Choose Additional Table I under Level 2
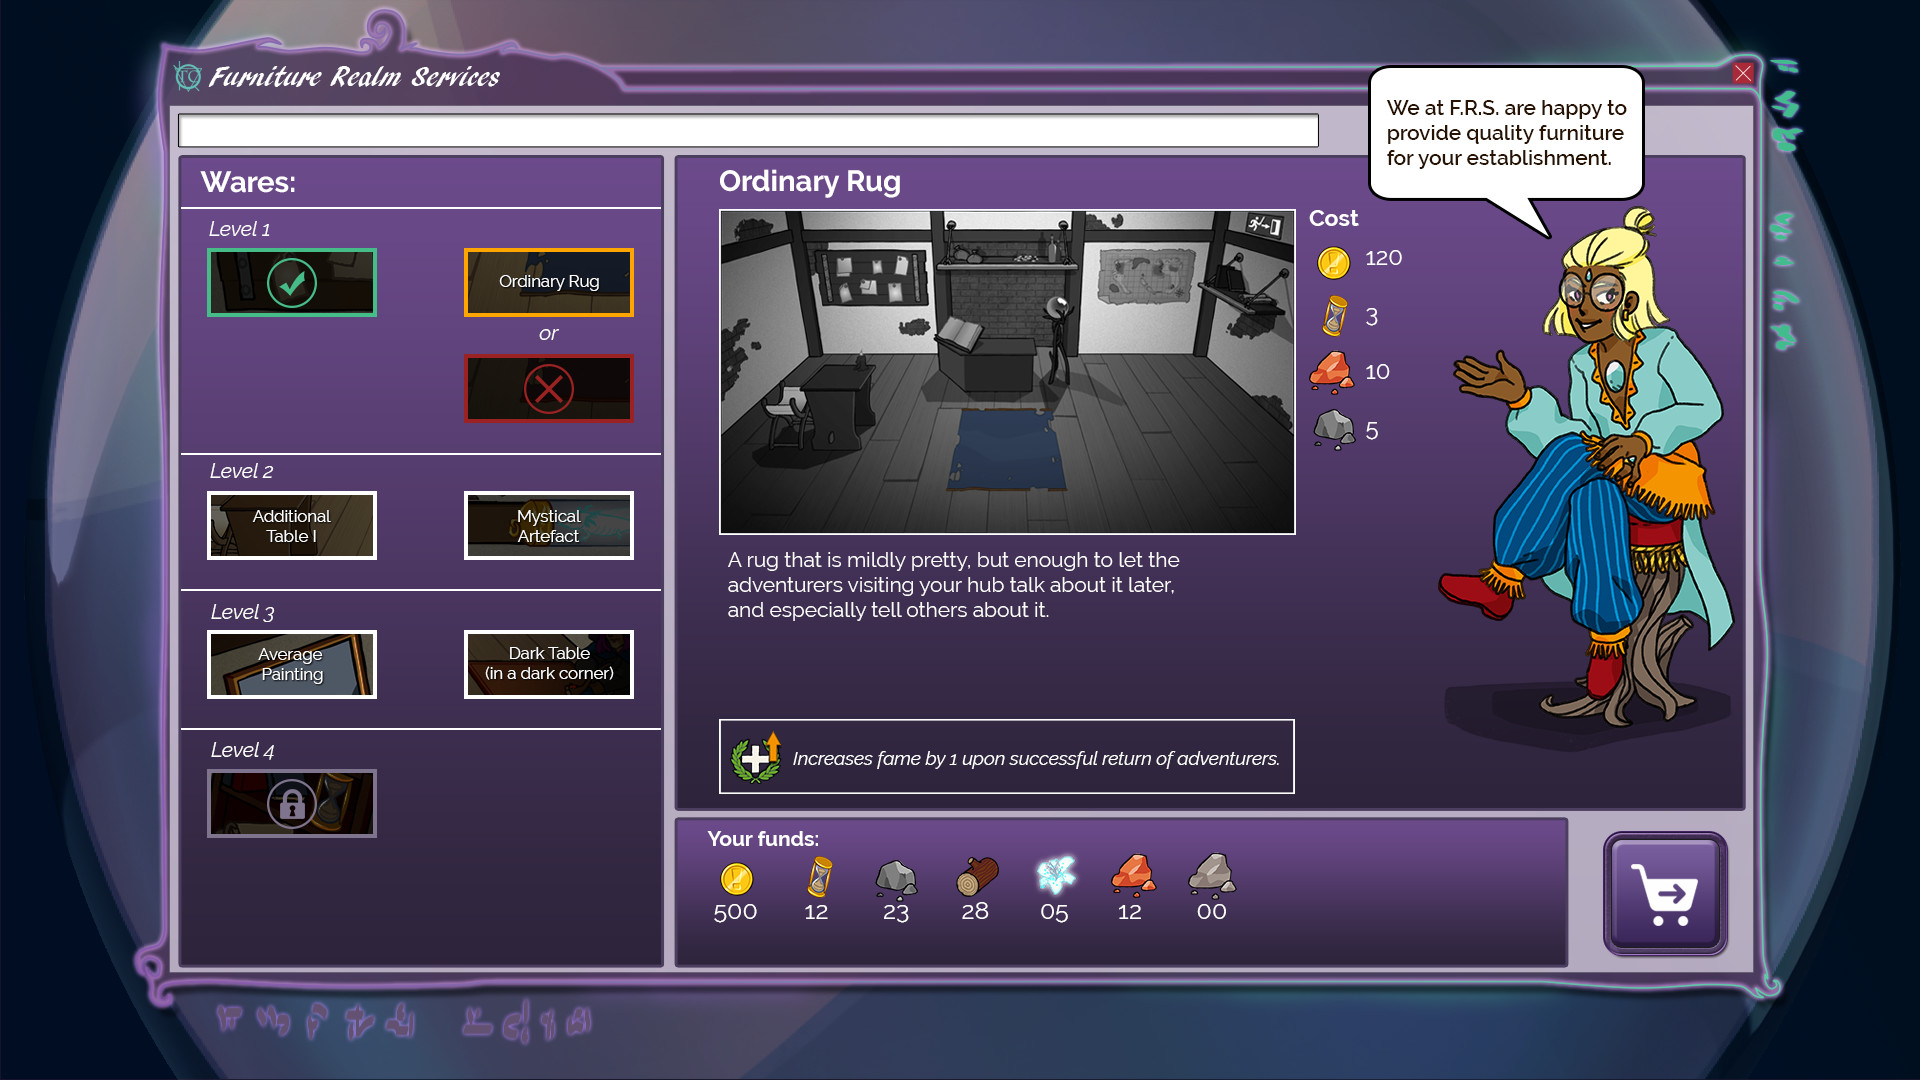Screen dimensions: 1920x1080 click(x=291, y=526)
